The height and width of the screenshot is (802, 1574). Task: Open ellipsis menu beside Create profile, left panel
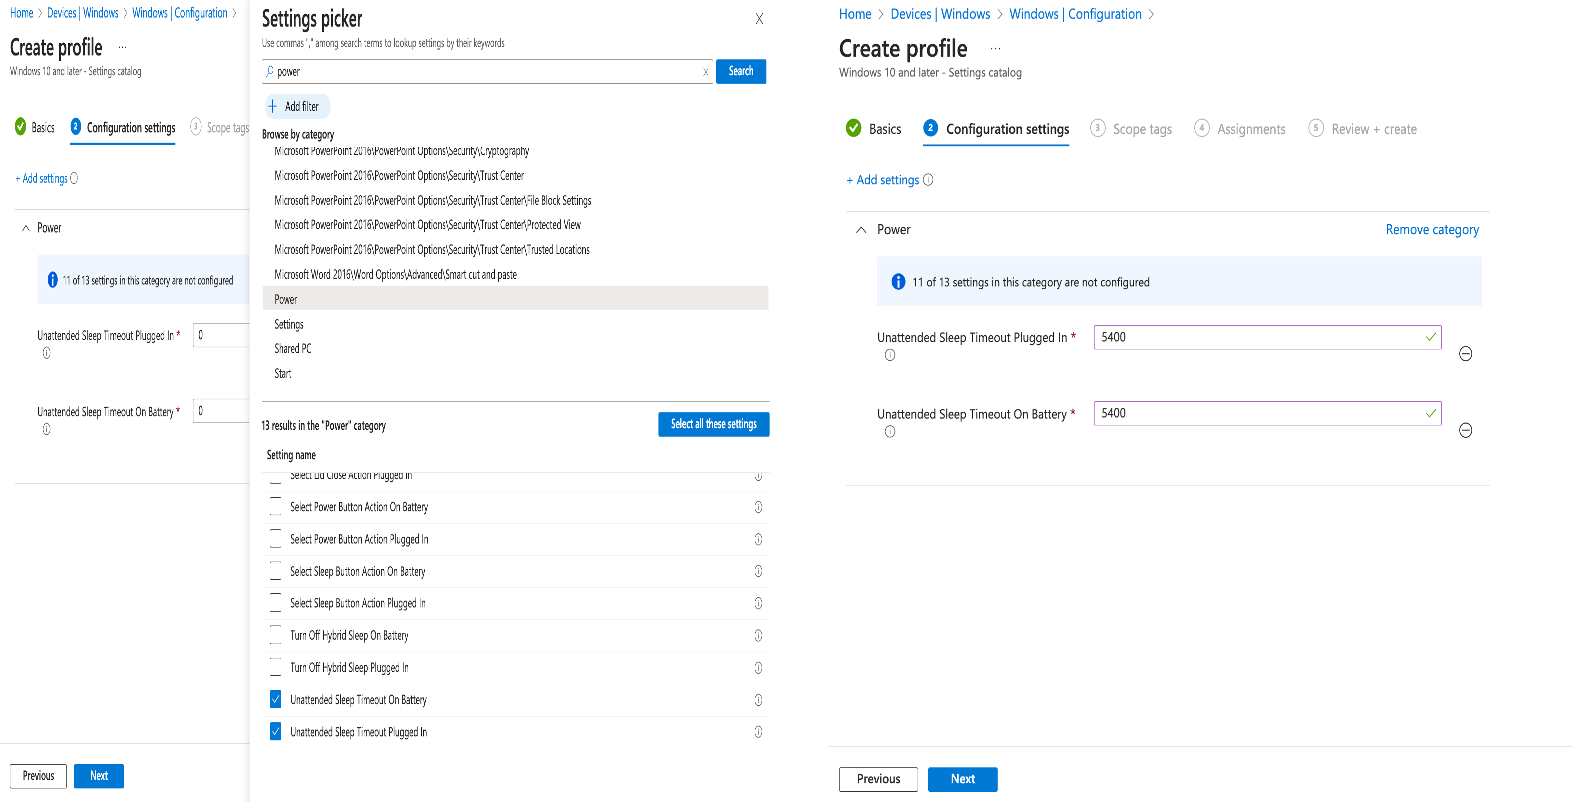[x=123, y=47]
